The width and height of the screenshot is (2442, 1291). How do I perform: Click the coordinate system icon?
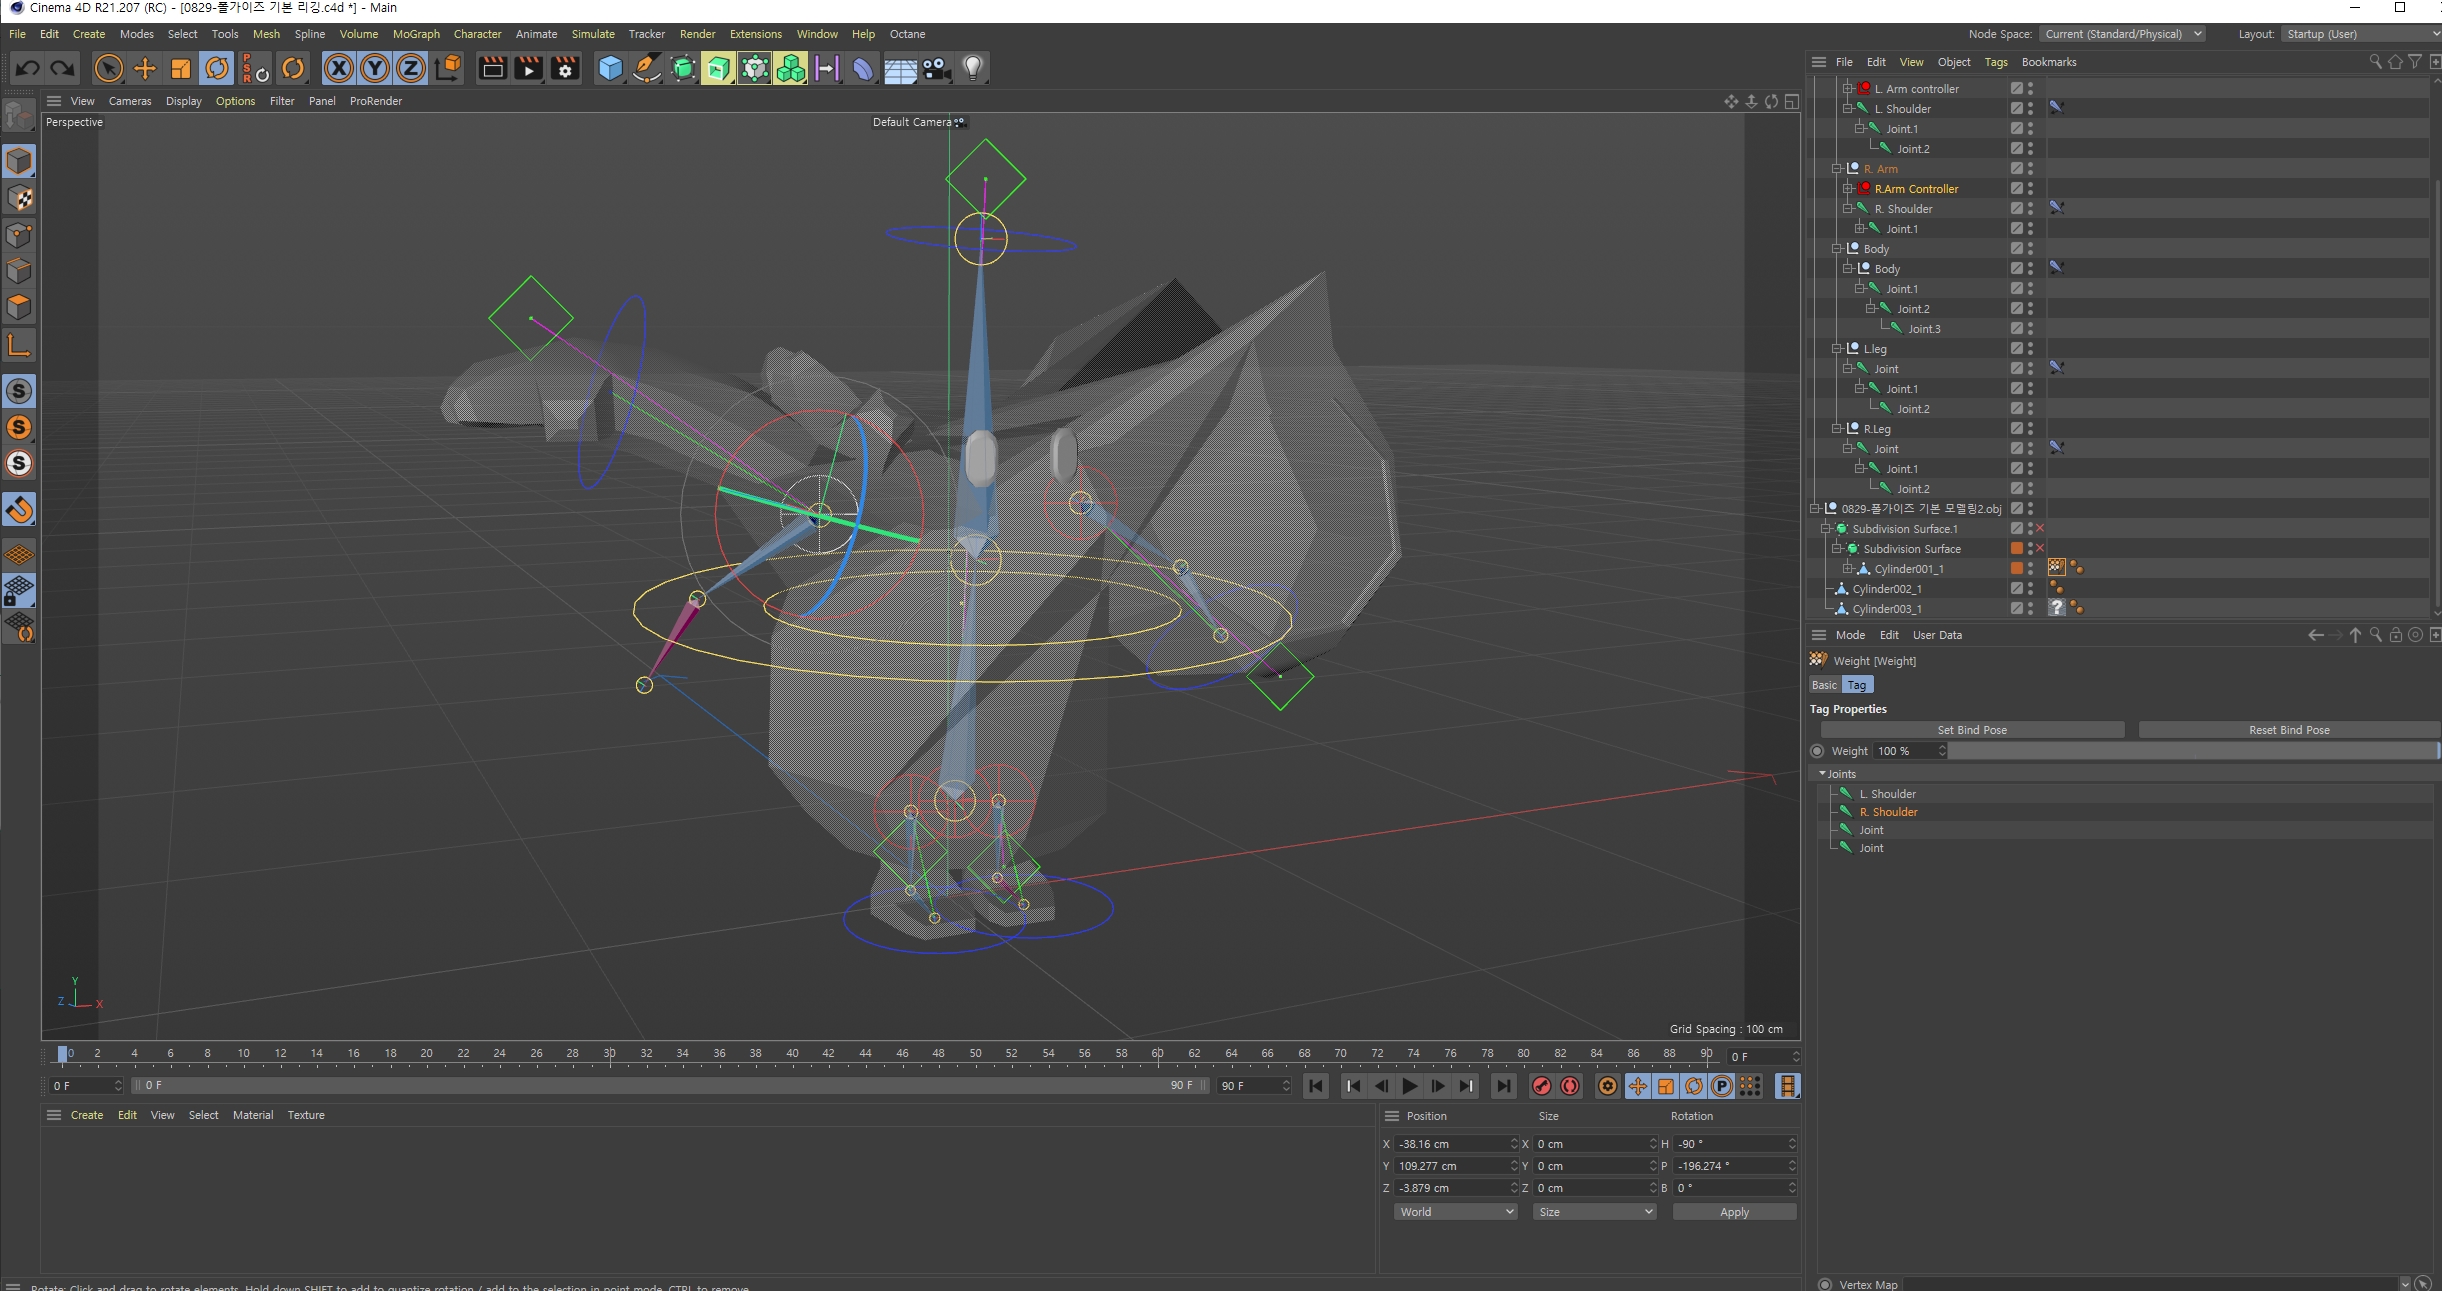[x=449, y=68]
